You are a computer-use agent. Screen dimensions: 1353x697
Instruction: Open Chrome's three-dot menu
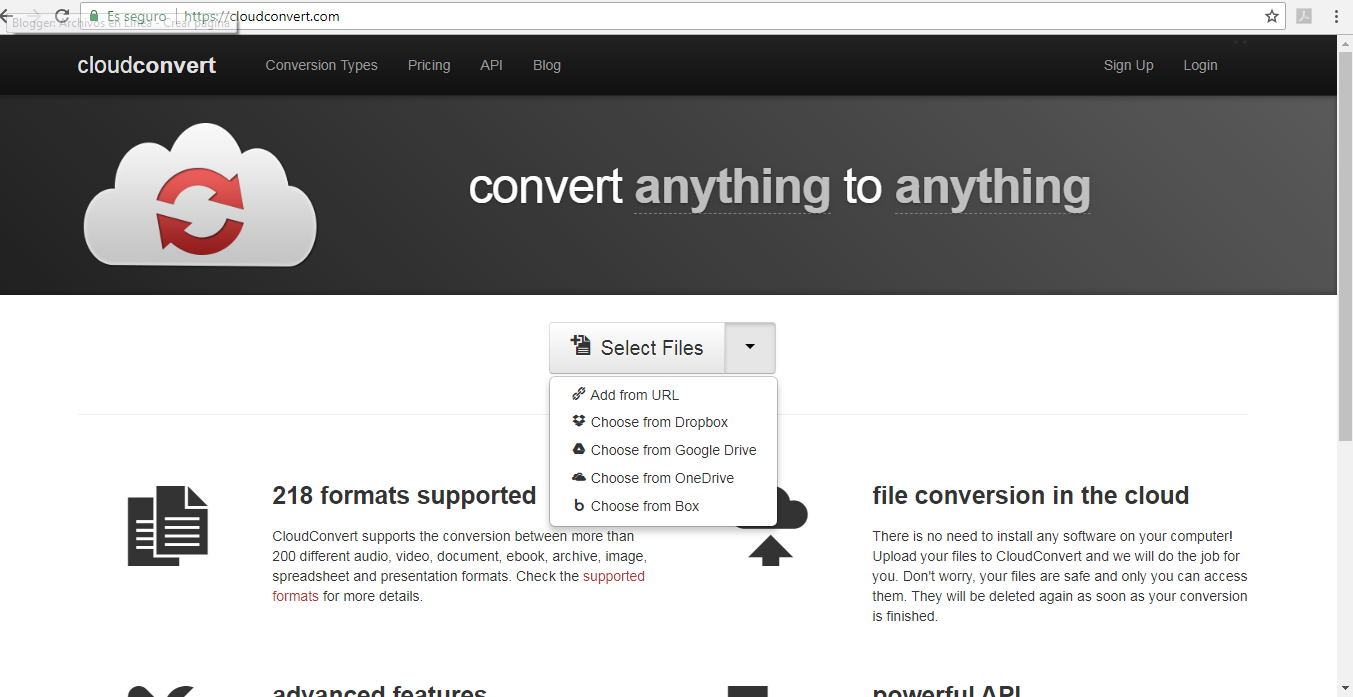pyautogui.click(x=1337, y=16)
